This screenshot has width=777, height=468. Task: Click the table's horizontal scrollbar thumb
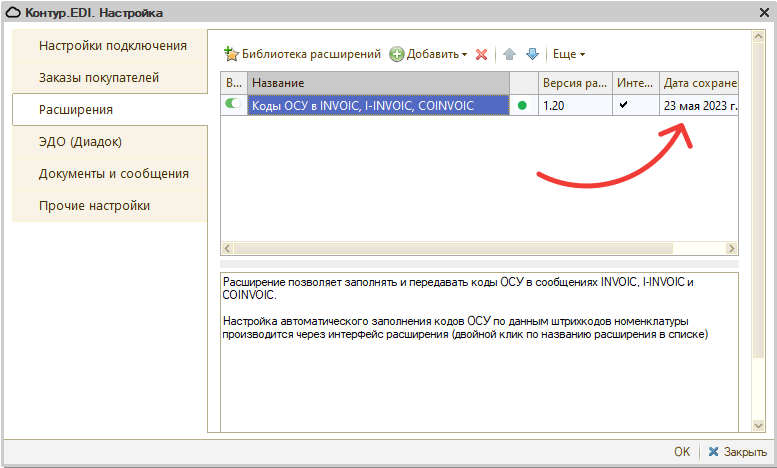click(453, 248)
